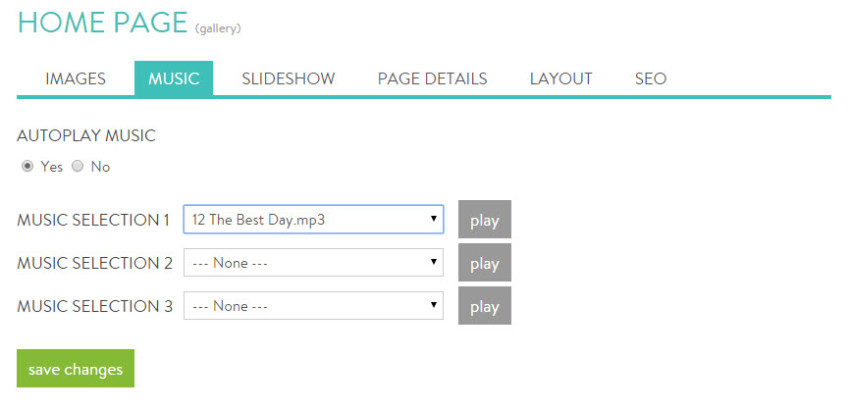Switch to the SEO tab
Viewport: 850px width, 410px height.
click(x=651, y=79)
